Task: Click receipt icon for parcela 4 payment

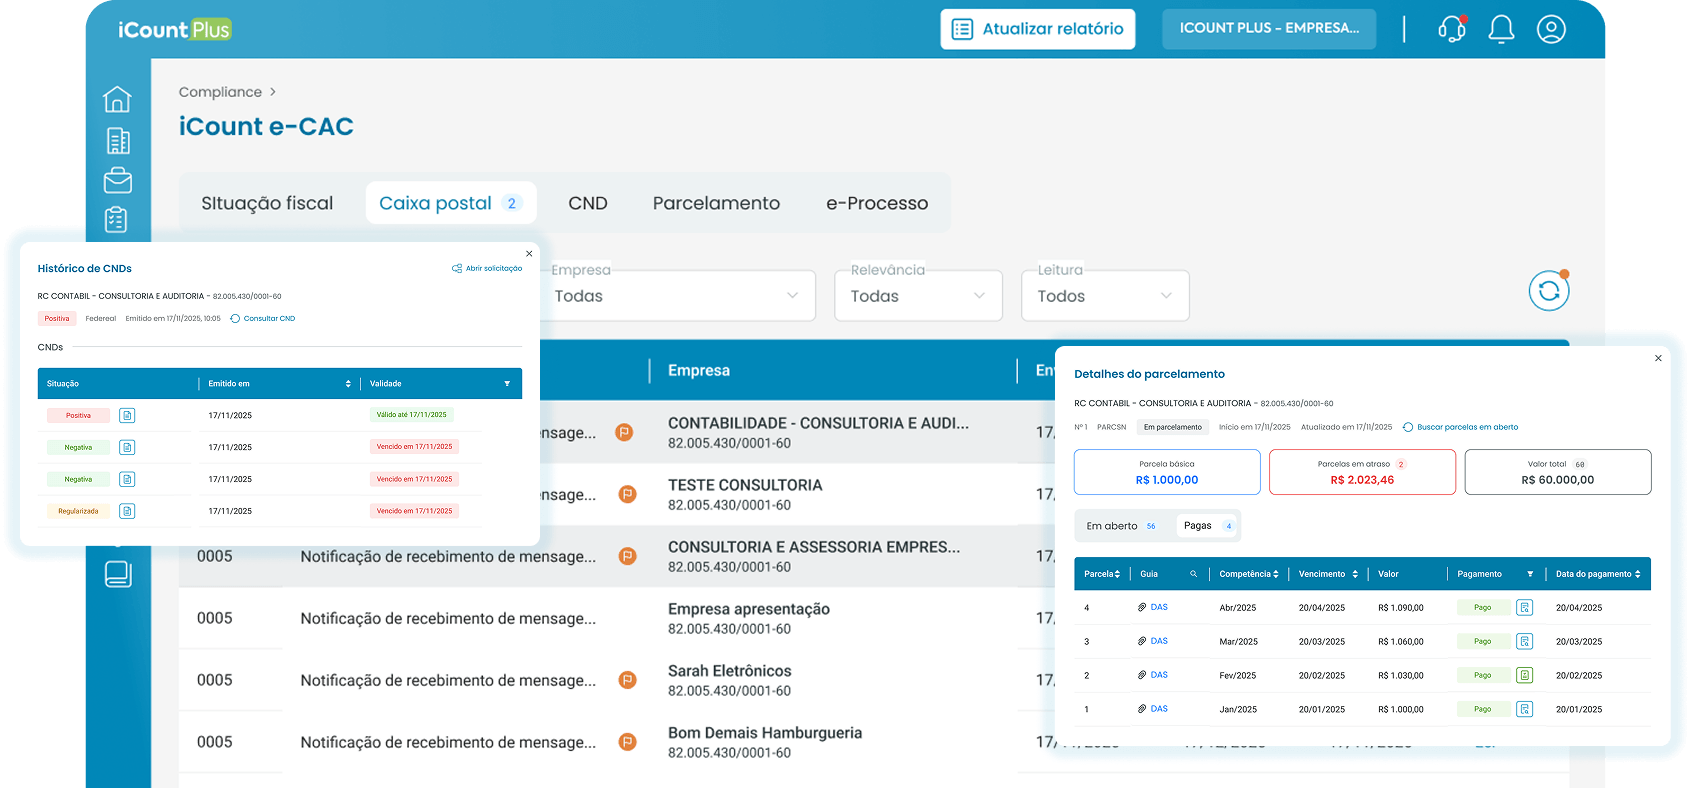Action: pyautogui.click(x=1524, y=607)
